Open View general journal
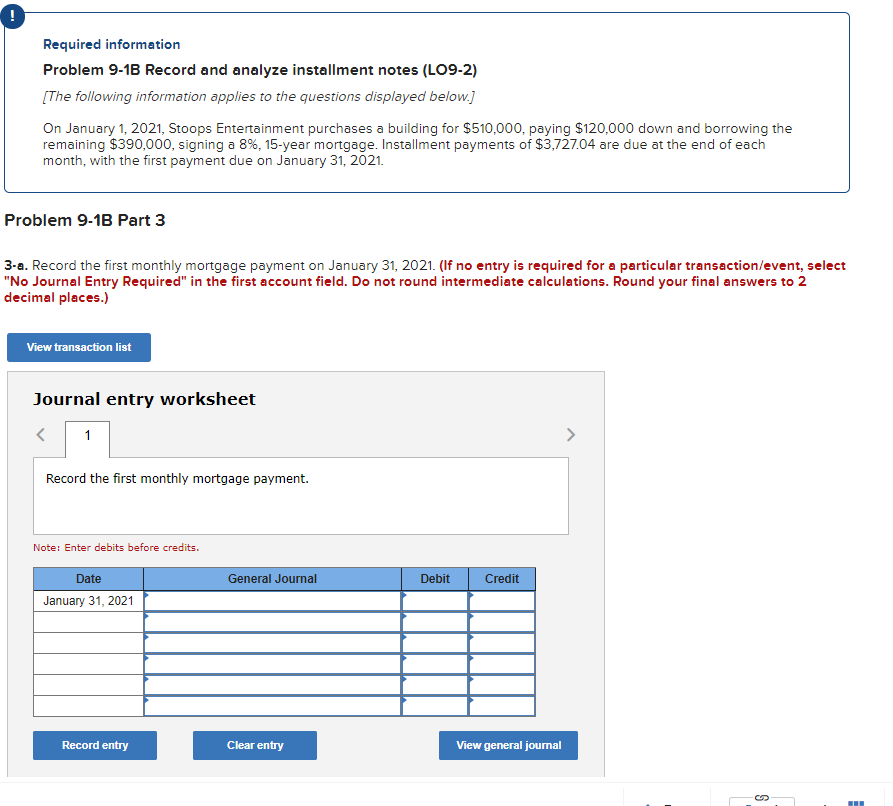 [x=508, y=745]
